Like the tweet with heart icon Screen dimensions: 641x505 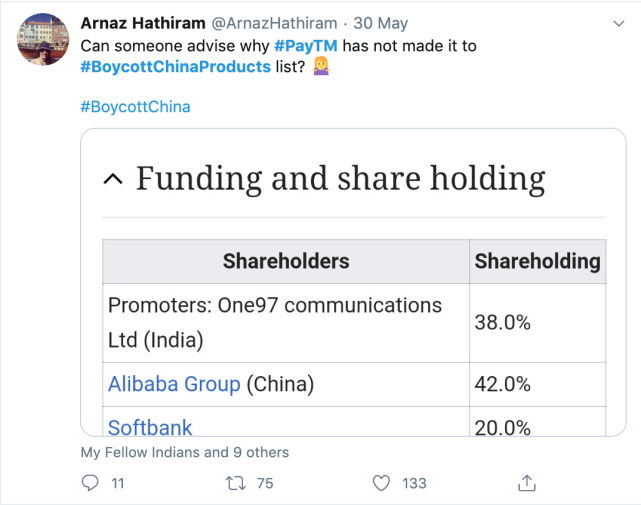click(x=381, y=483)
